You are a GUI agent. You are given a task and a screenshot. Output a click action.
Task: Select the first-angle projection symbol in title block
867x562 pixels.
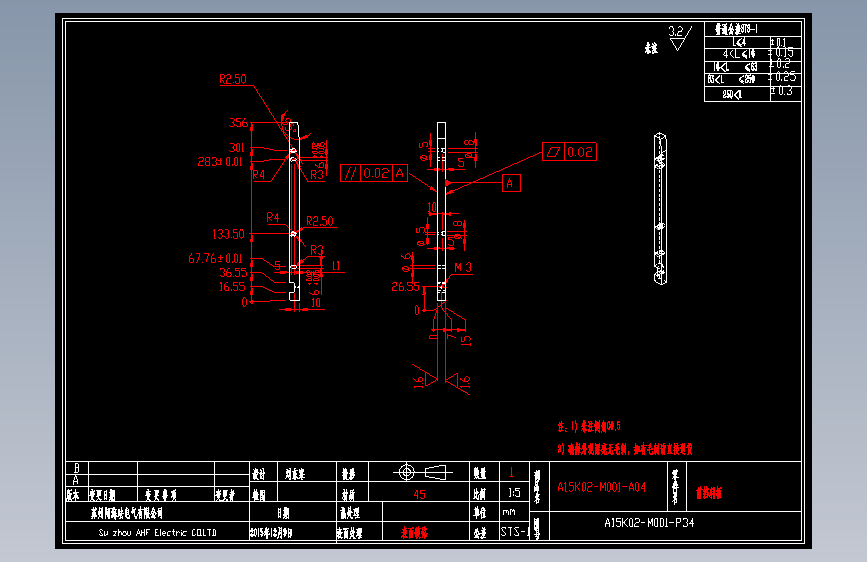(x=422, y=472)
